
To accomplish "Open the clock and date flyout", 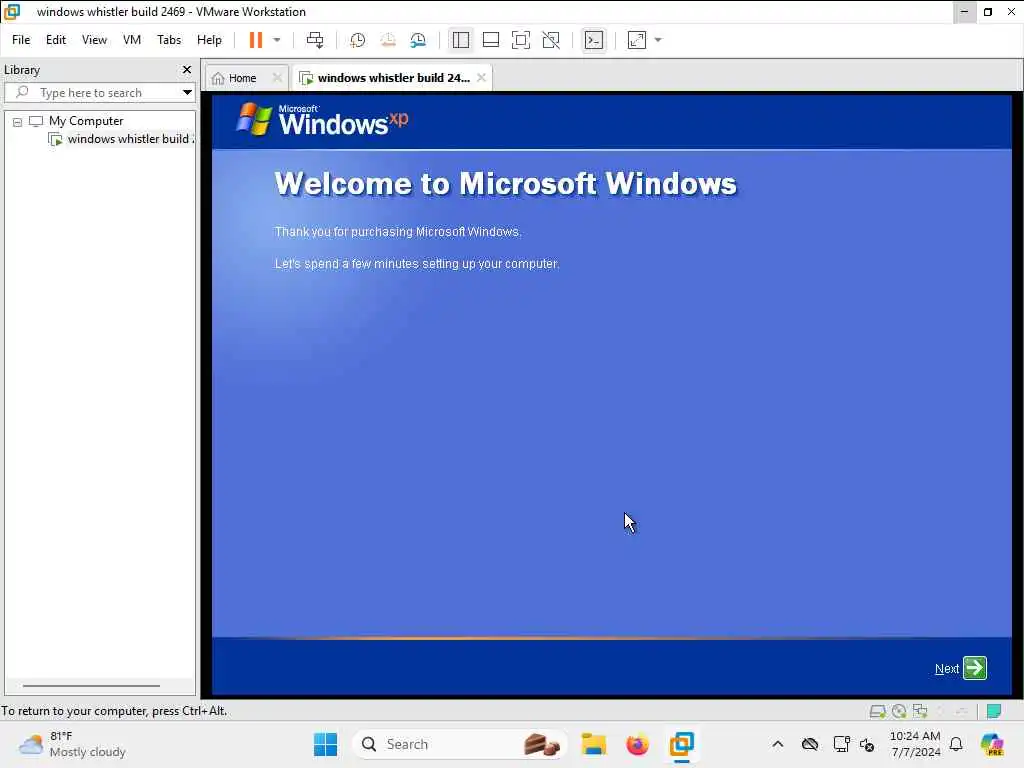I will click(x=915, y=744).
